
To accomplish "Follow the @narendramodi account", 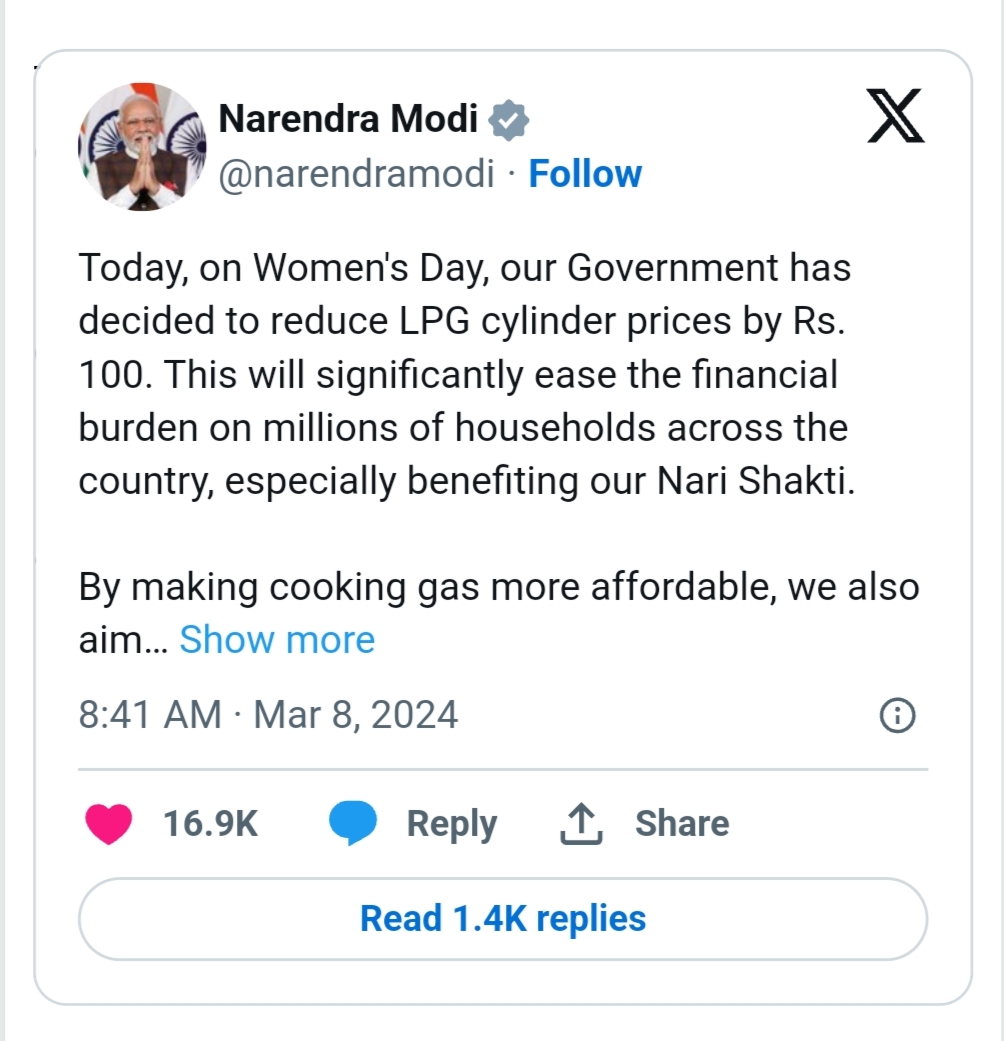I will [x=585, y=174].
